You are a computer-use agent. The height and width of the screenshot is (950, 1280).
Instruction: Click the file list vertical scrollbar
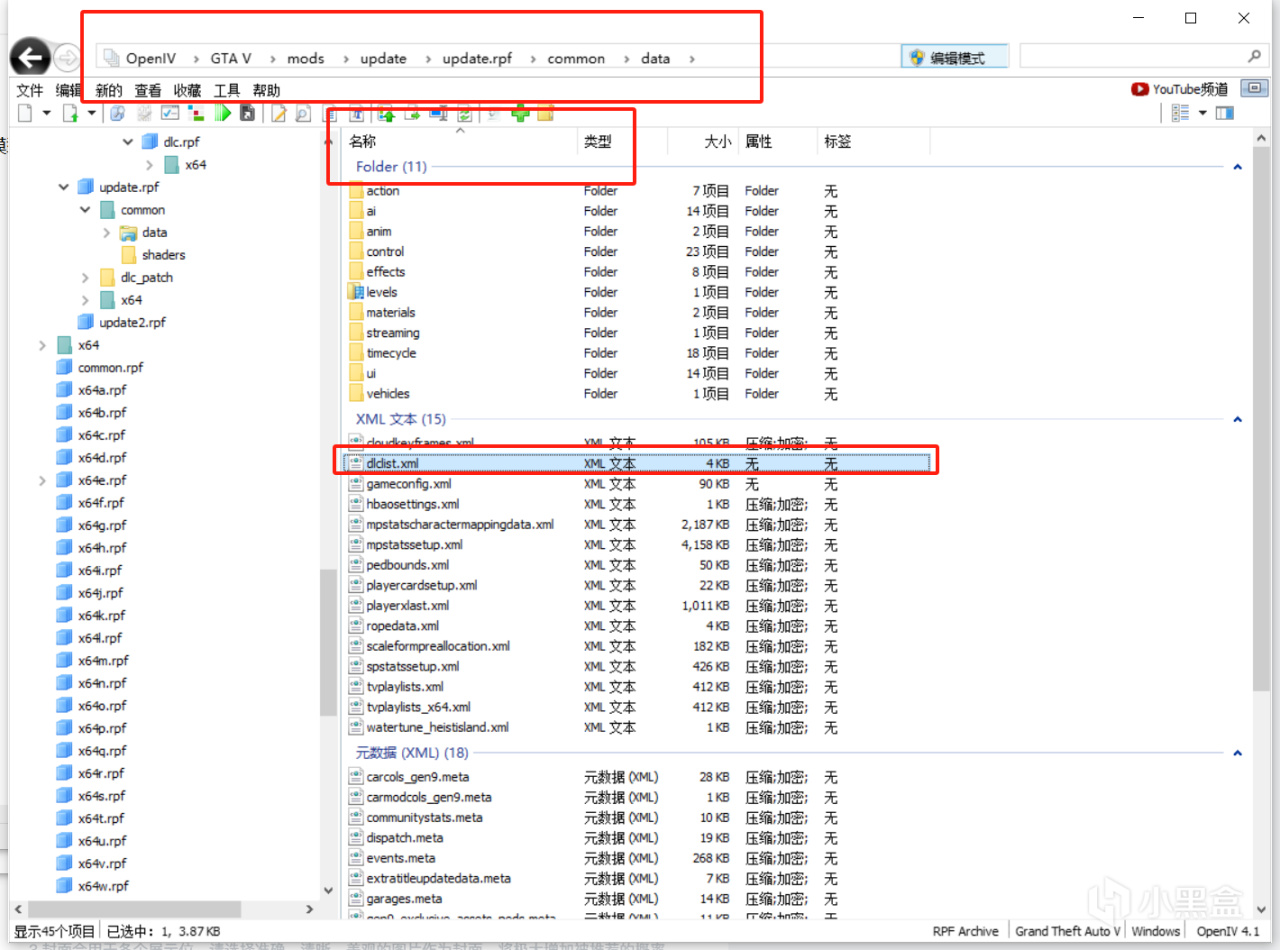(x=1261, y=420)
